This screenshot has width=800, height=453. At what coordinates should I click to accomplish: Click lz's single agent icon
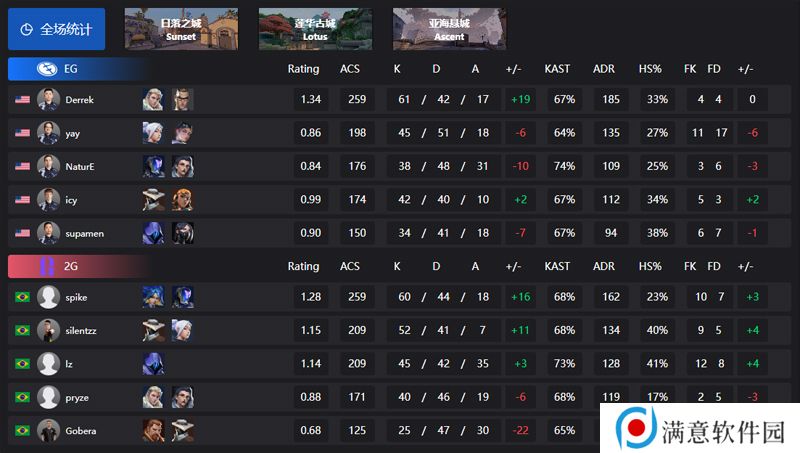pos(153,364)
